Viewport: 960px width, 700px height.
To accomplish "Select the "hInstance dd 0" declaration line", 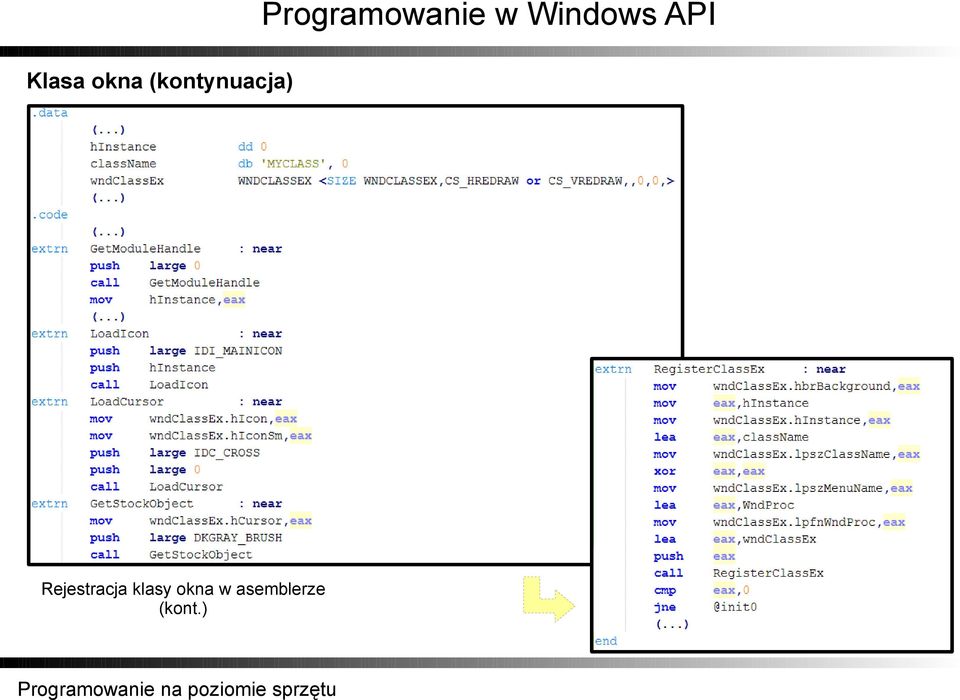I will [x=178, y=147].
